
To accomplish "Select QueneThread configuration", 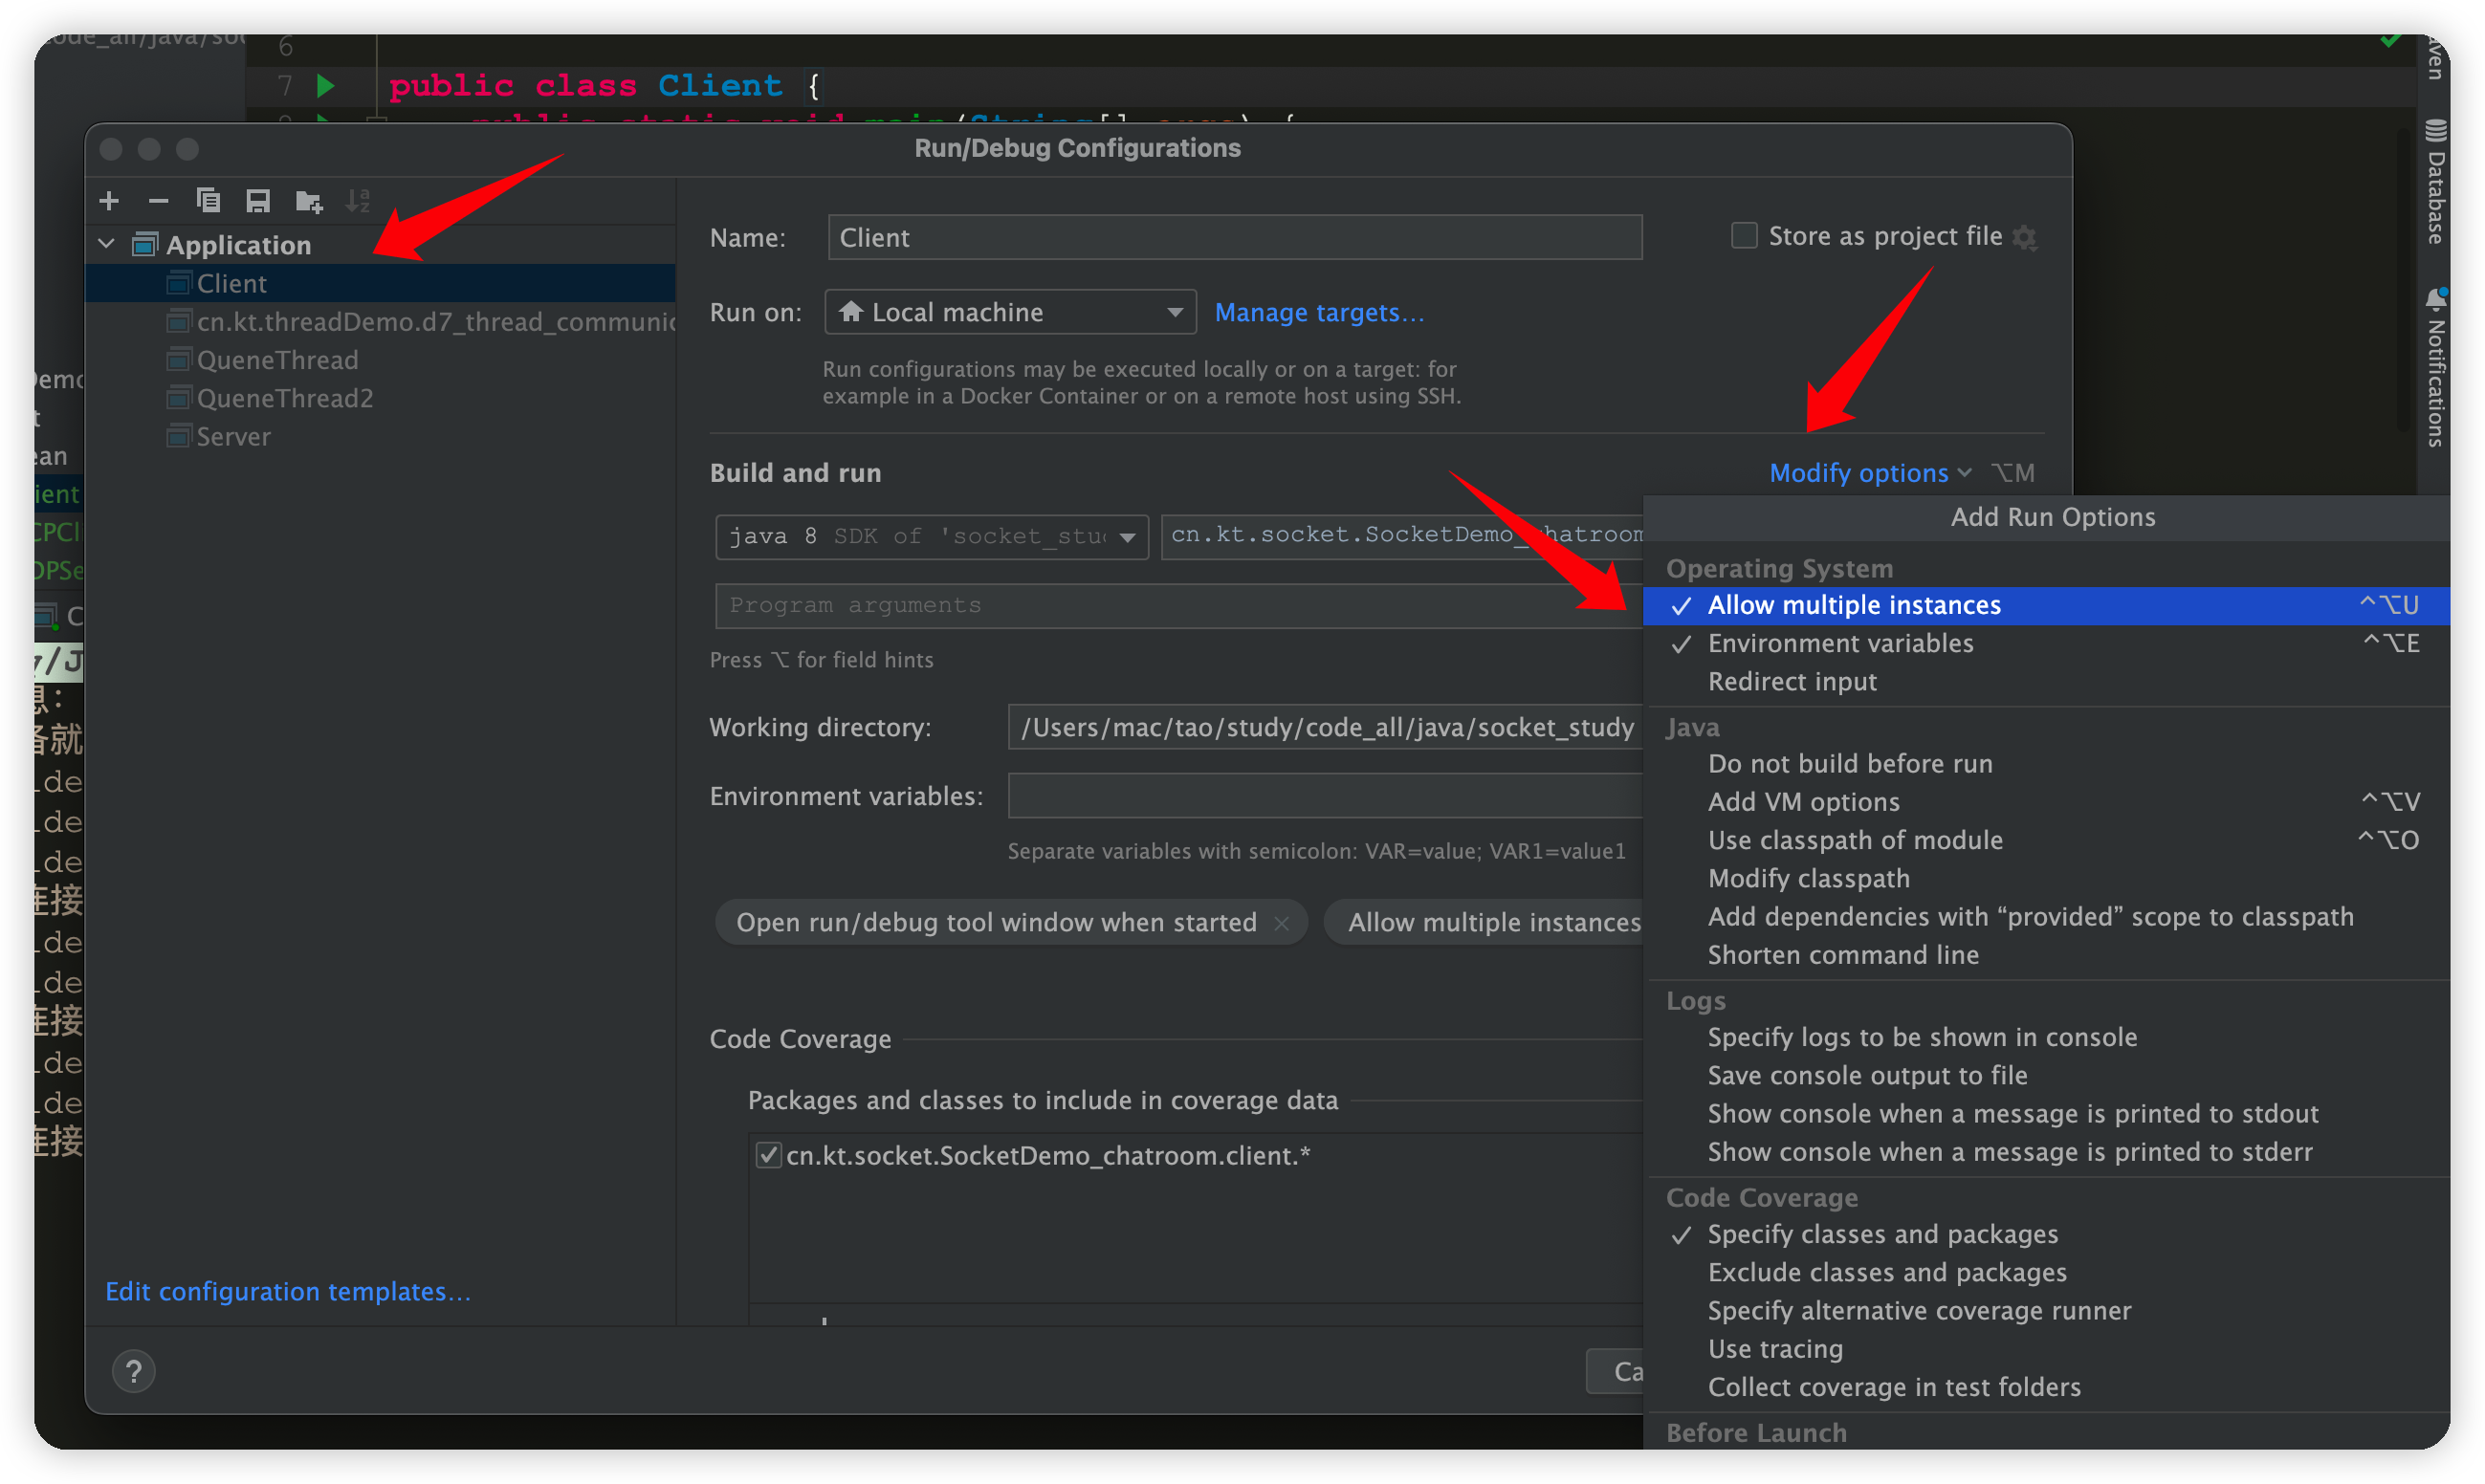I will (x=381, y=360).
